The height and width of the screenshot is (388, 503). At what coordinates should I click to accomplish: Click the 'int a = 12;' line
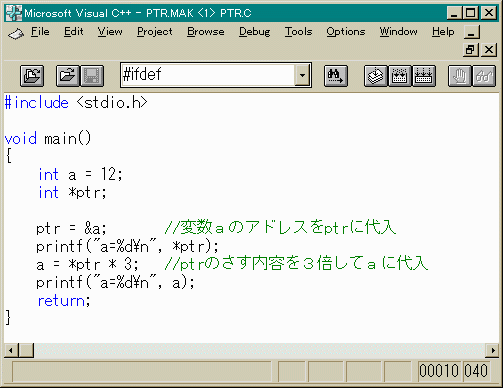[81, 174]
